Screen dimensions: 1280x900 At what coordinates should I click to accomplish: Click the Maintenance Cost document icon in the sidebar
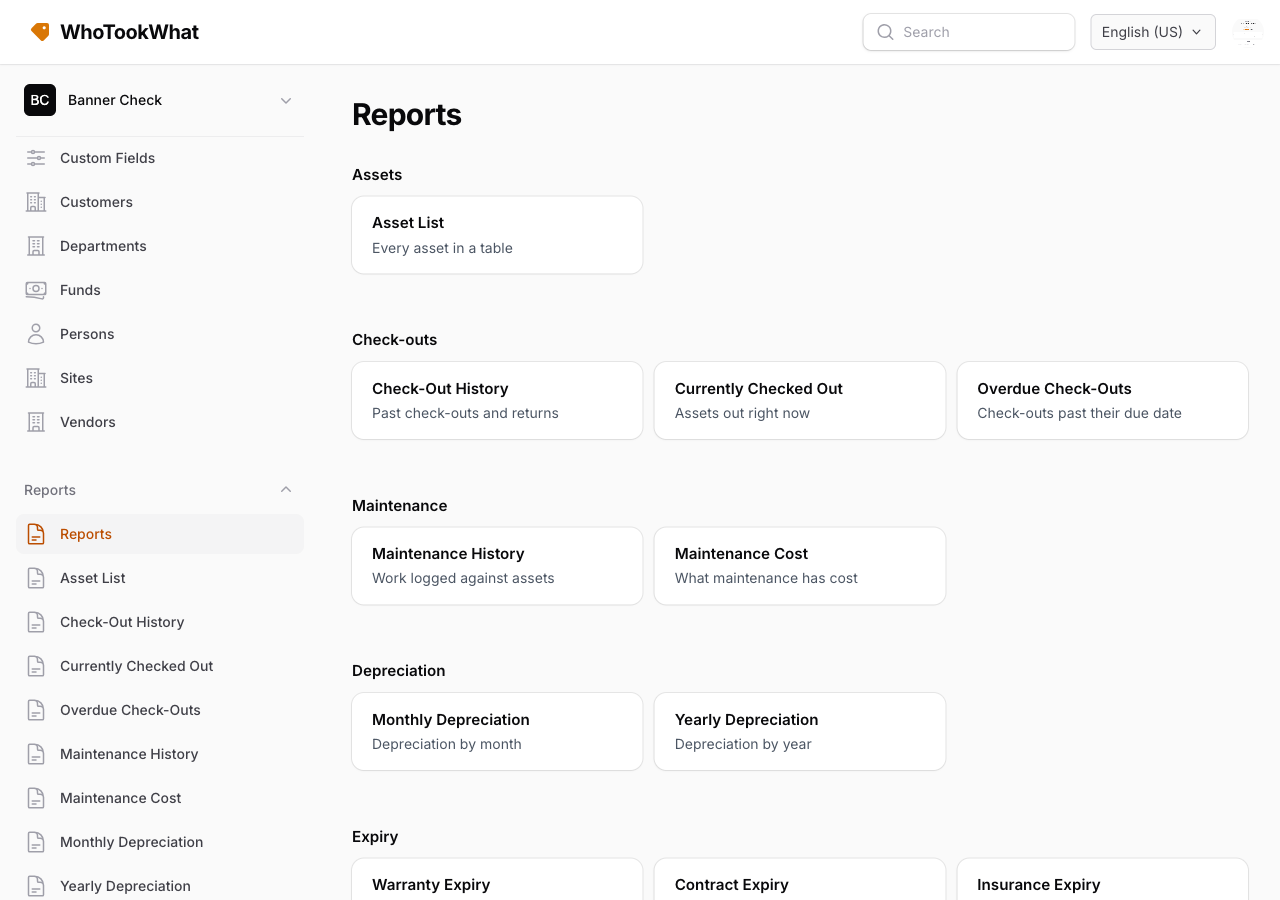[x=36, y=798]
